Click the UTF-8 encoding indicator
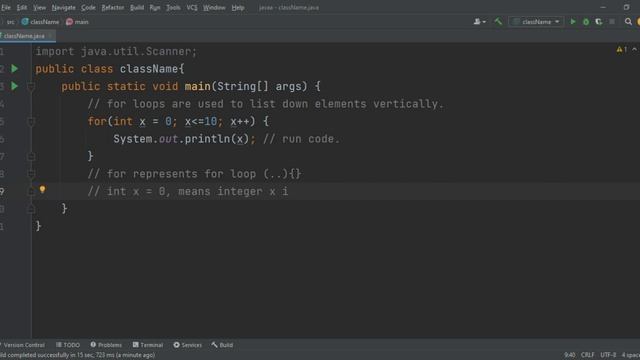Image resolution: width=640 pixels, height=360 pixels. point(608,355)
